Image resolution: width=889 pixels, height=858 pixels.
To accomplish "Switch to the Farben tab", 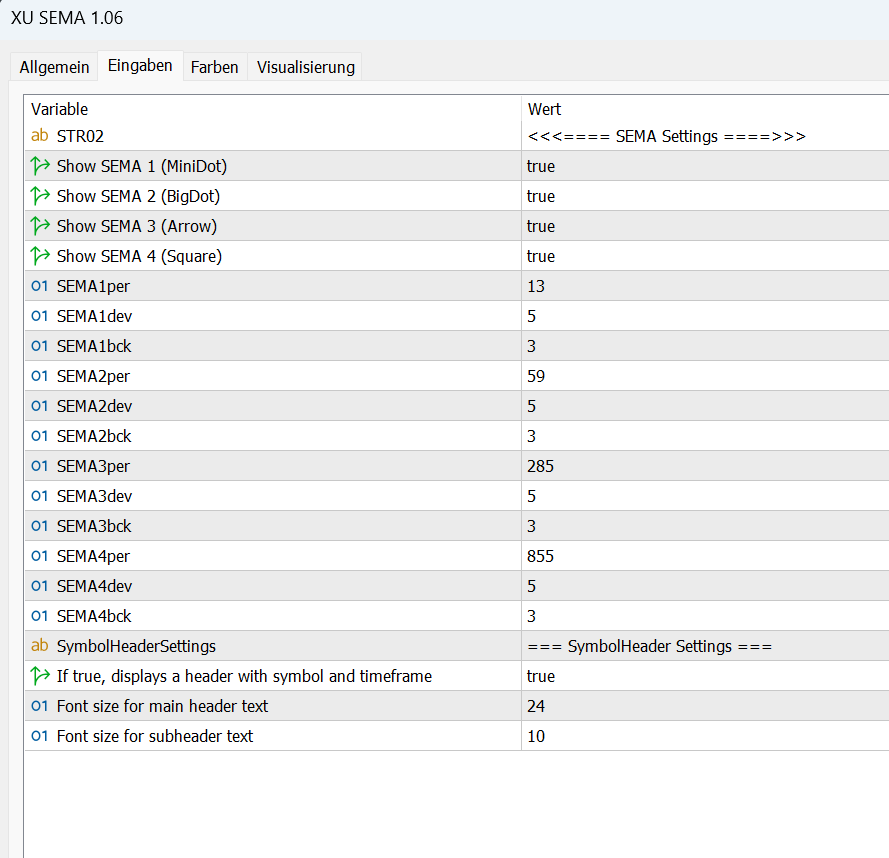I will click(x=215, y=67).
